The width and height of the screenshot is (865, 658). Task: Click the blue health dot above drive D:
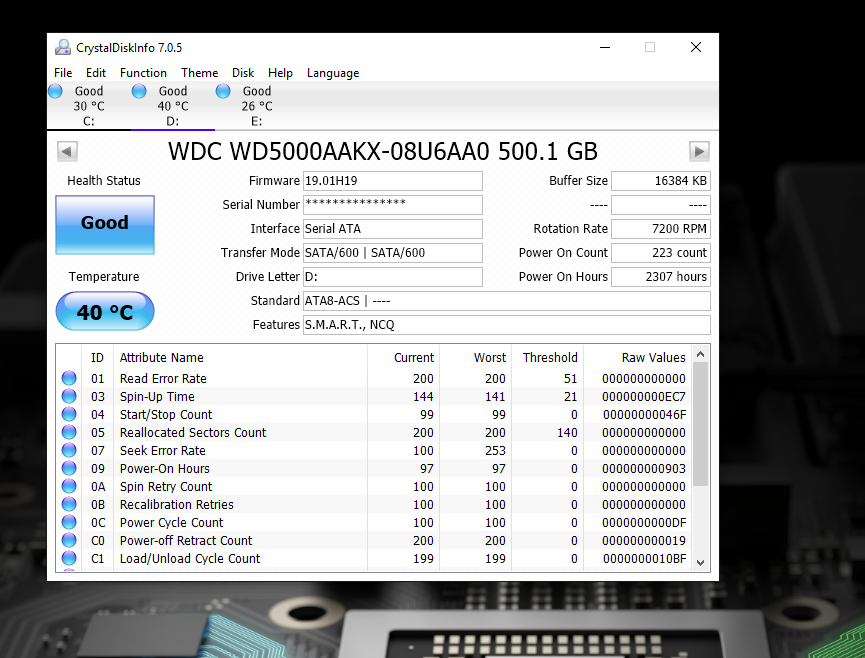(x=139, y=90)
